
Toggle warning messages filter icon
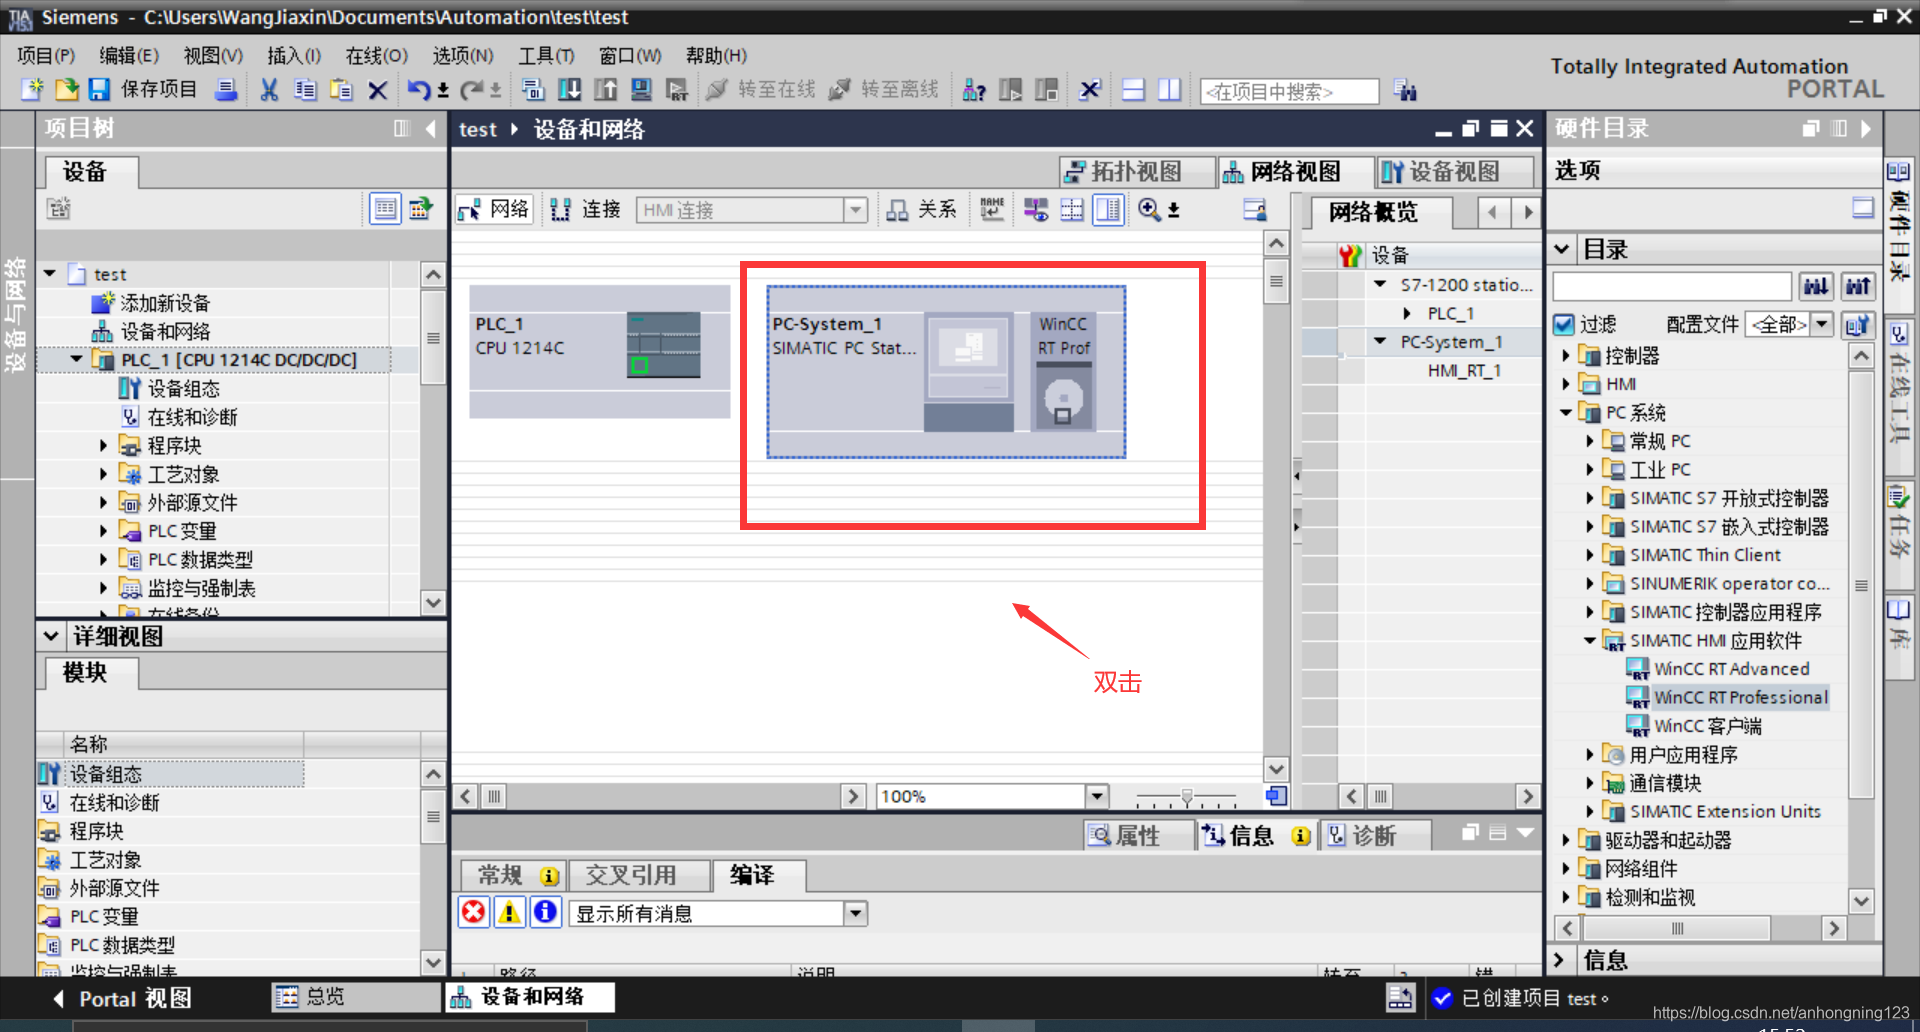pyautogui.click(x=510, y=912)
